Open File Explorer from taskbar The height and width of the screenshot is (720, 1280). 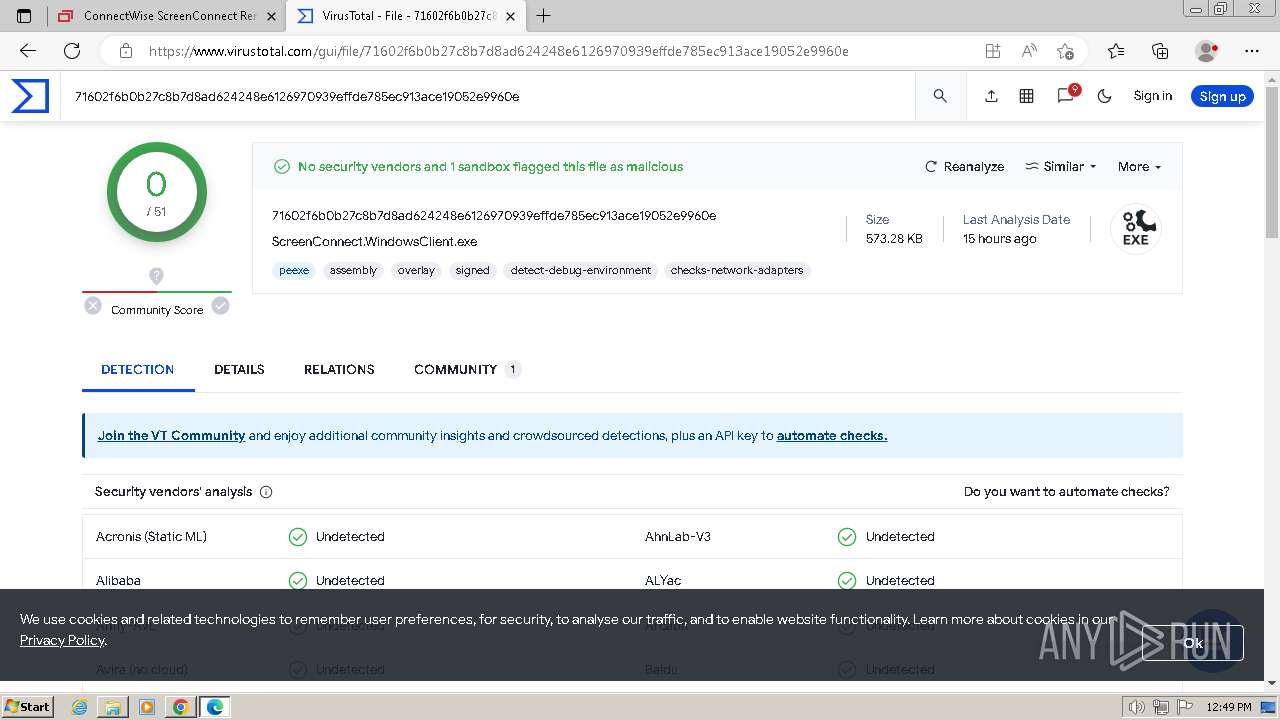(x=113, y=707)
